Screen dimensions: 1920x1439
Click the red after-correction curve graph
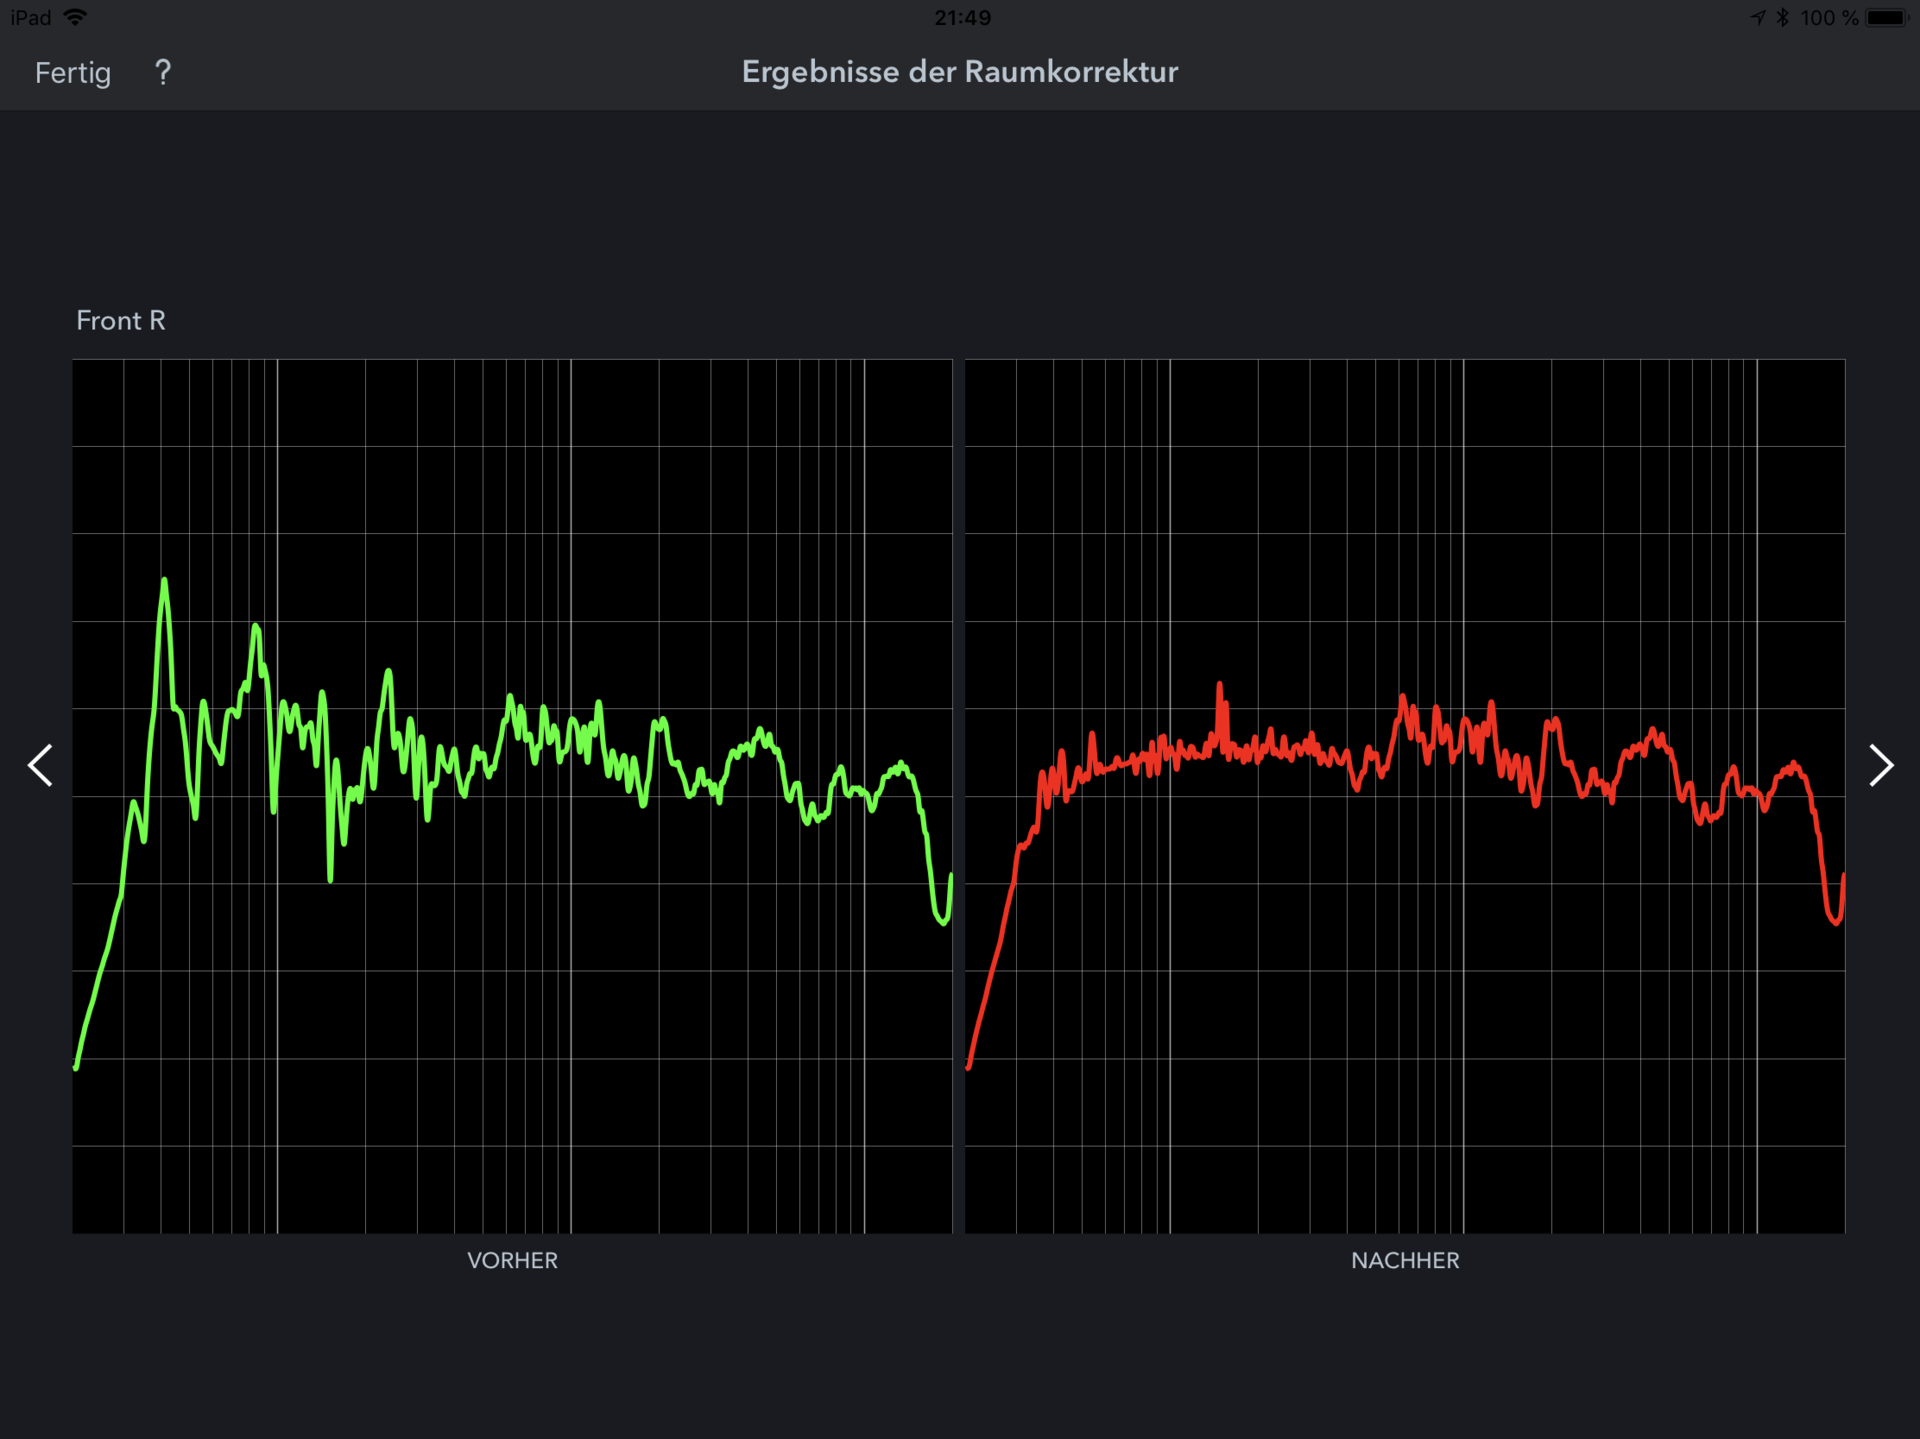click(x=1405, y=796)
